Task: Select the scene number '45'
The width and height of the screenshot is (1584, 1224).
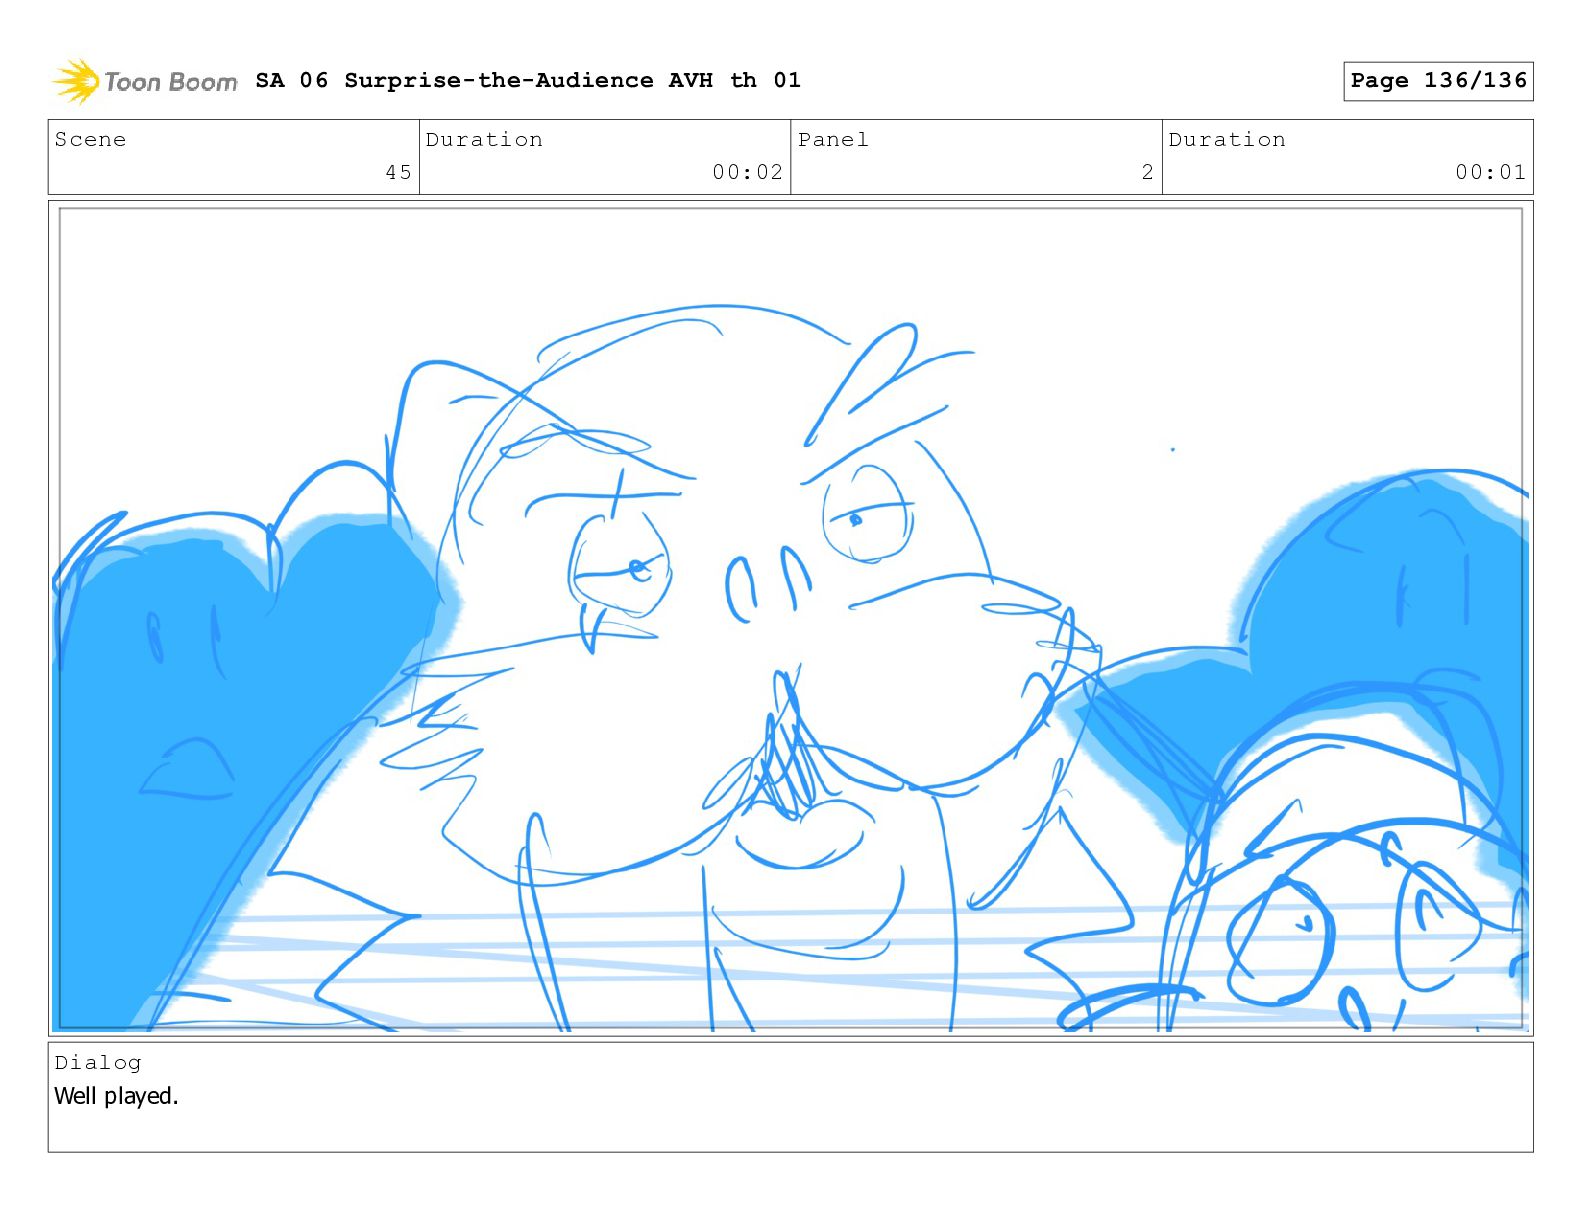Action: click(398, 172)
